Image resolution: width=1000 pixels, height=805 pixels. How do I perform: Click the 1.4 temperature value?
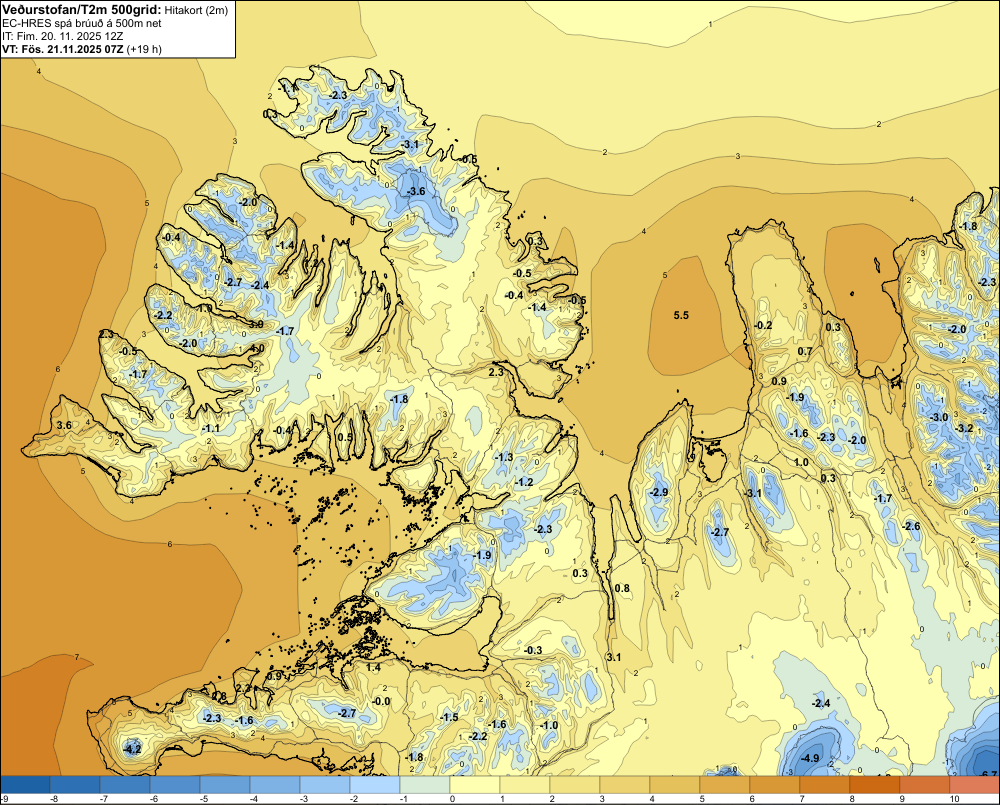click(x=373, y=667)
